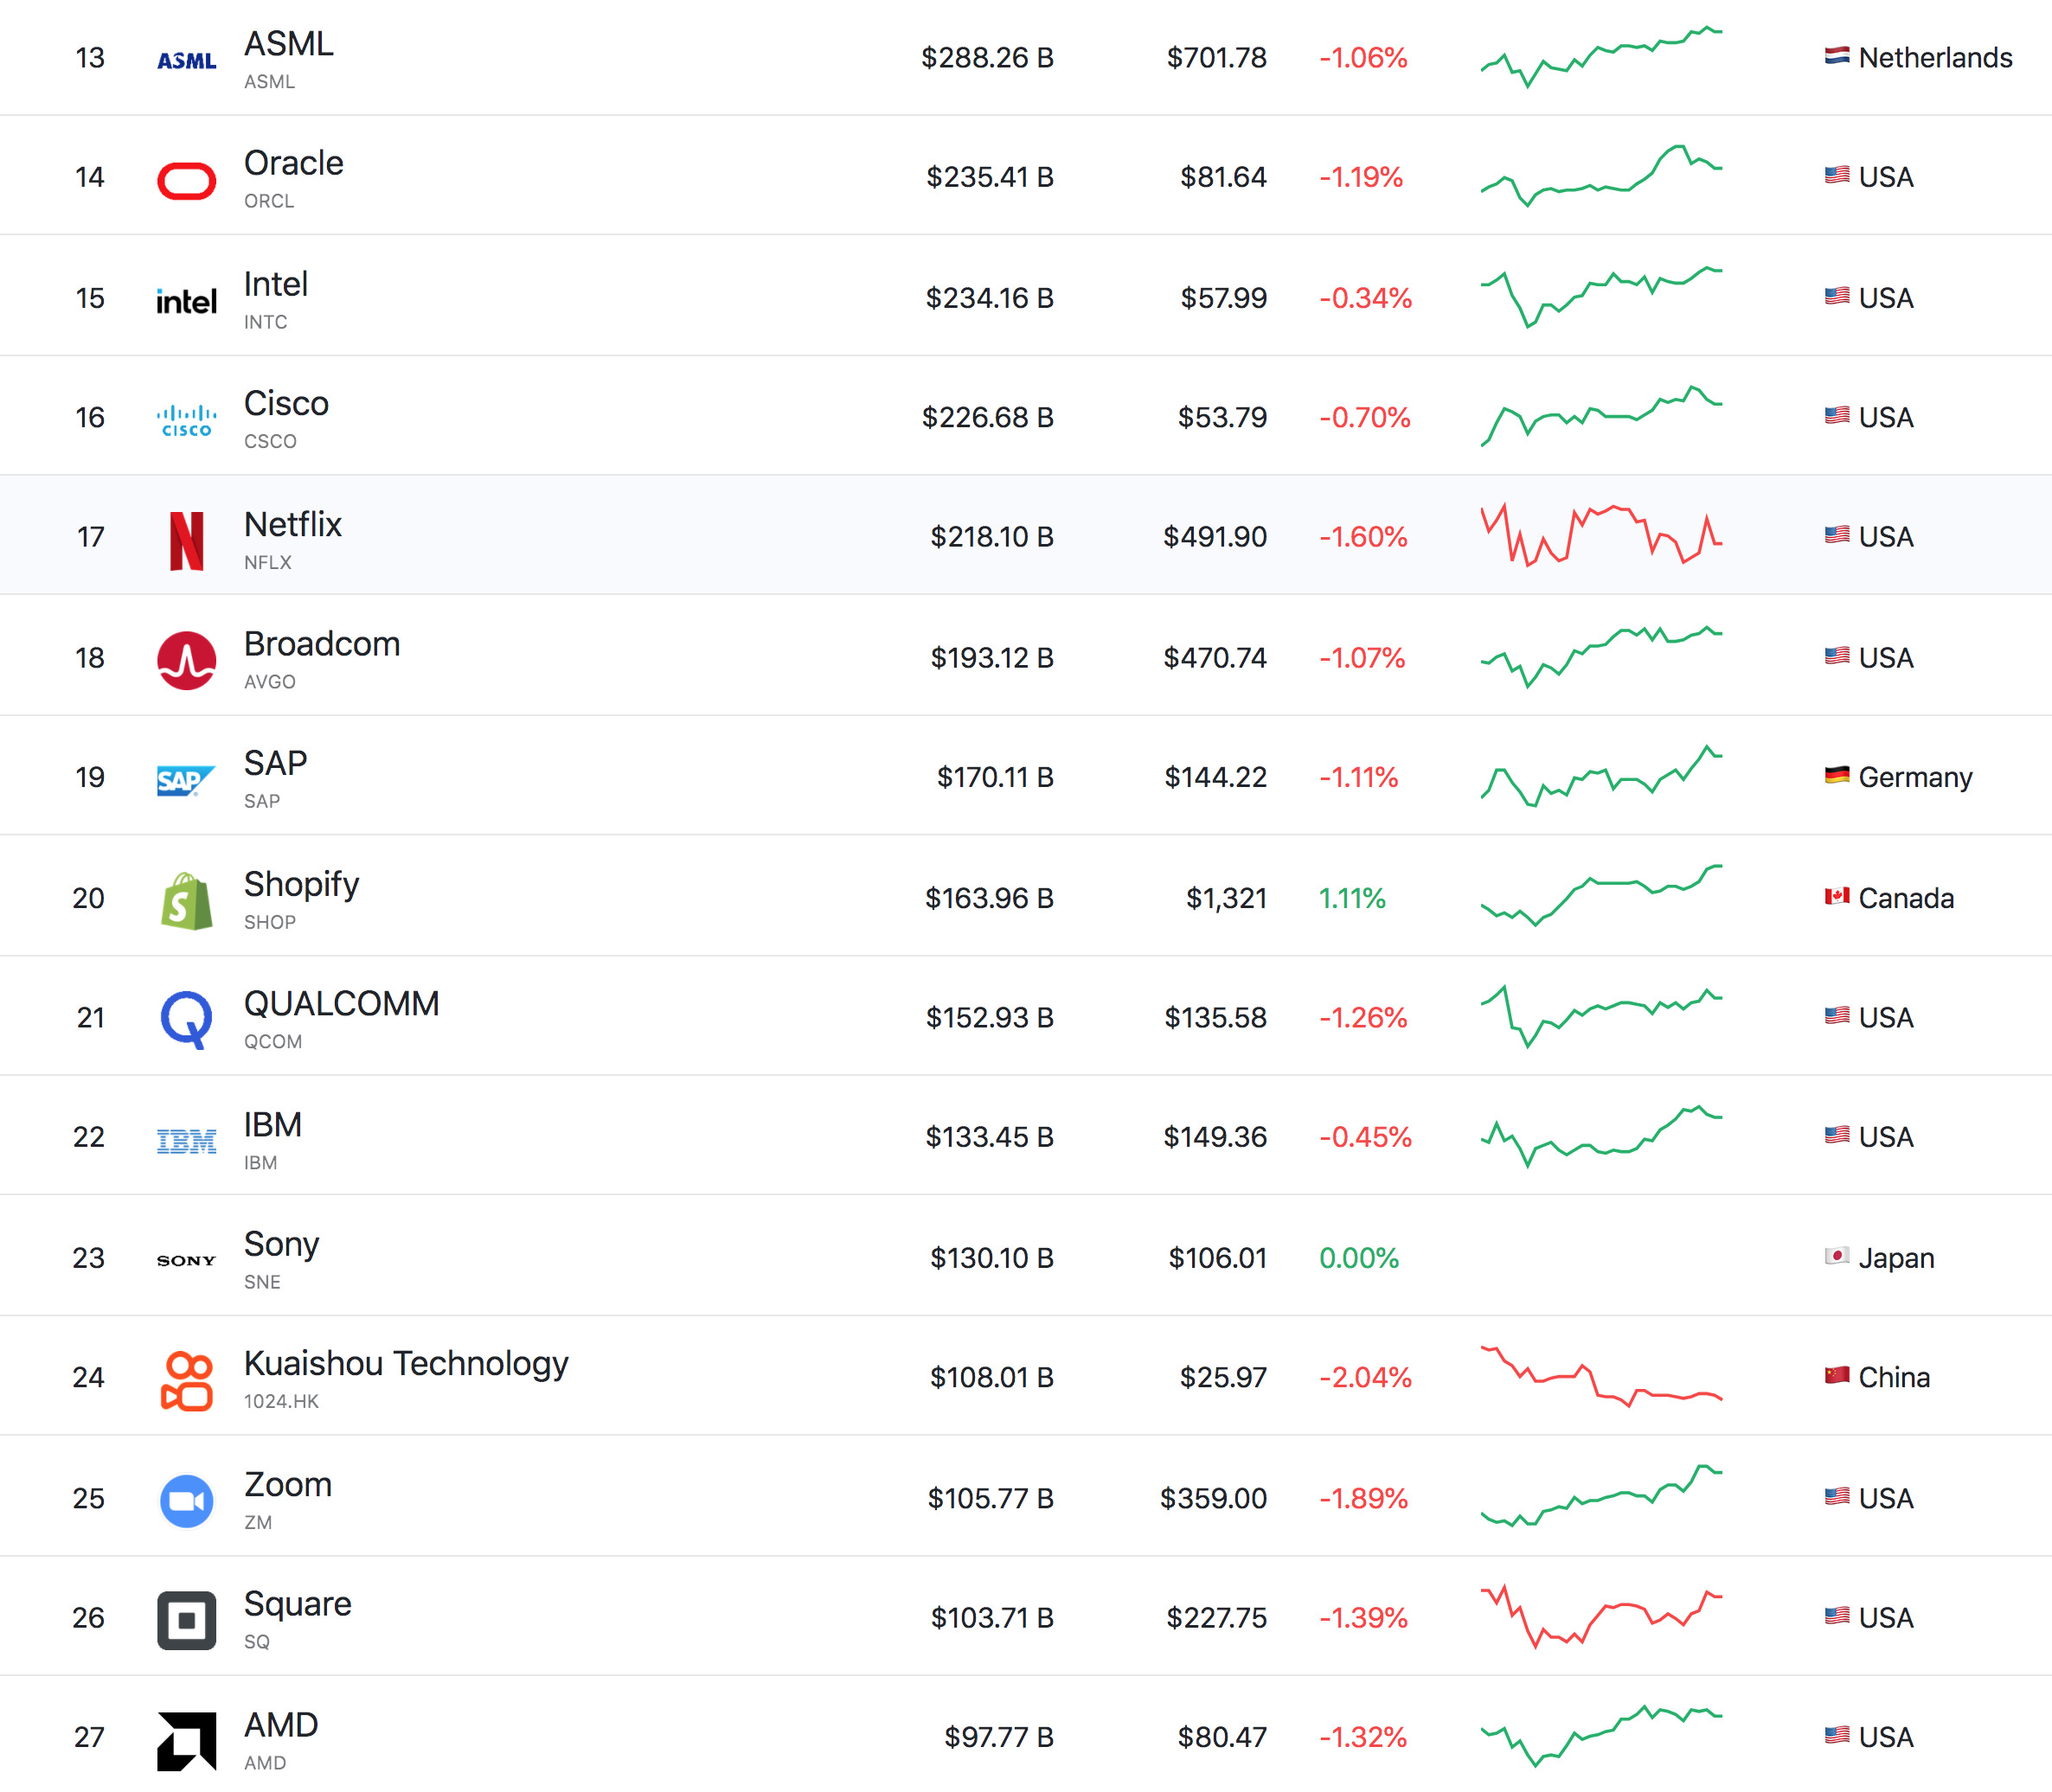Click the Canada flag in Shopify row
Image resolution: width=2052 pixels, height=1792 pixels.
(x=1837, y=896)
